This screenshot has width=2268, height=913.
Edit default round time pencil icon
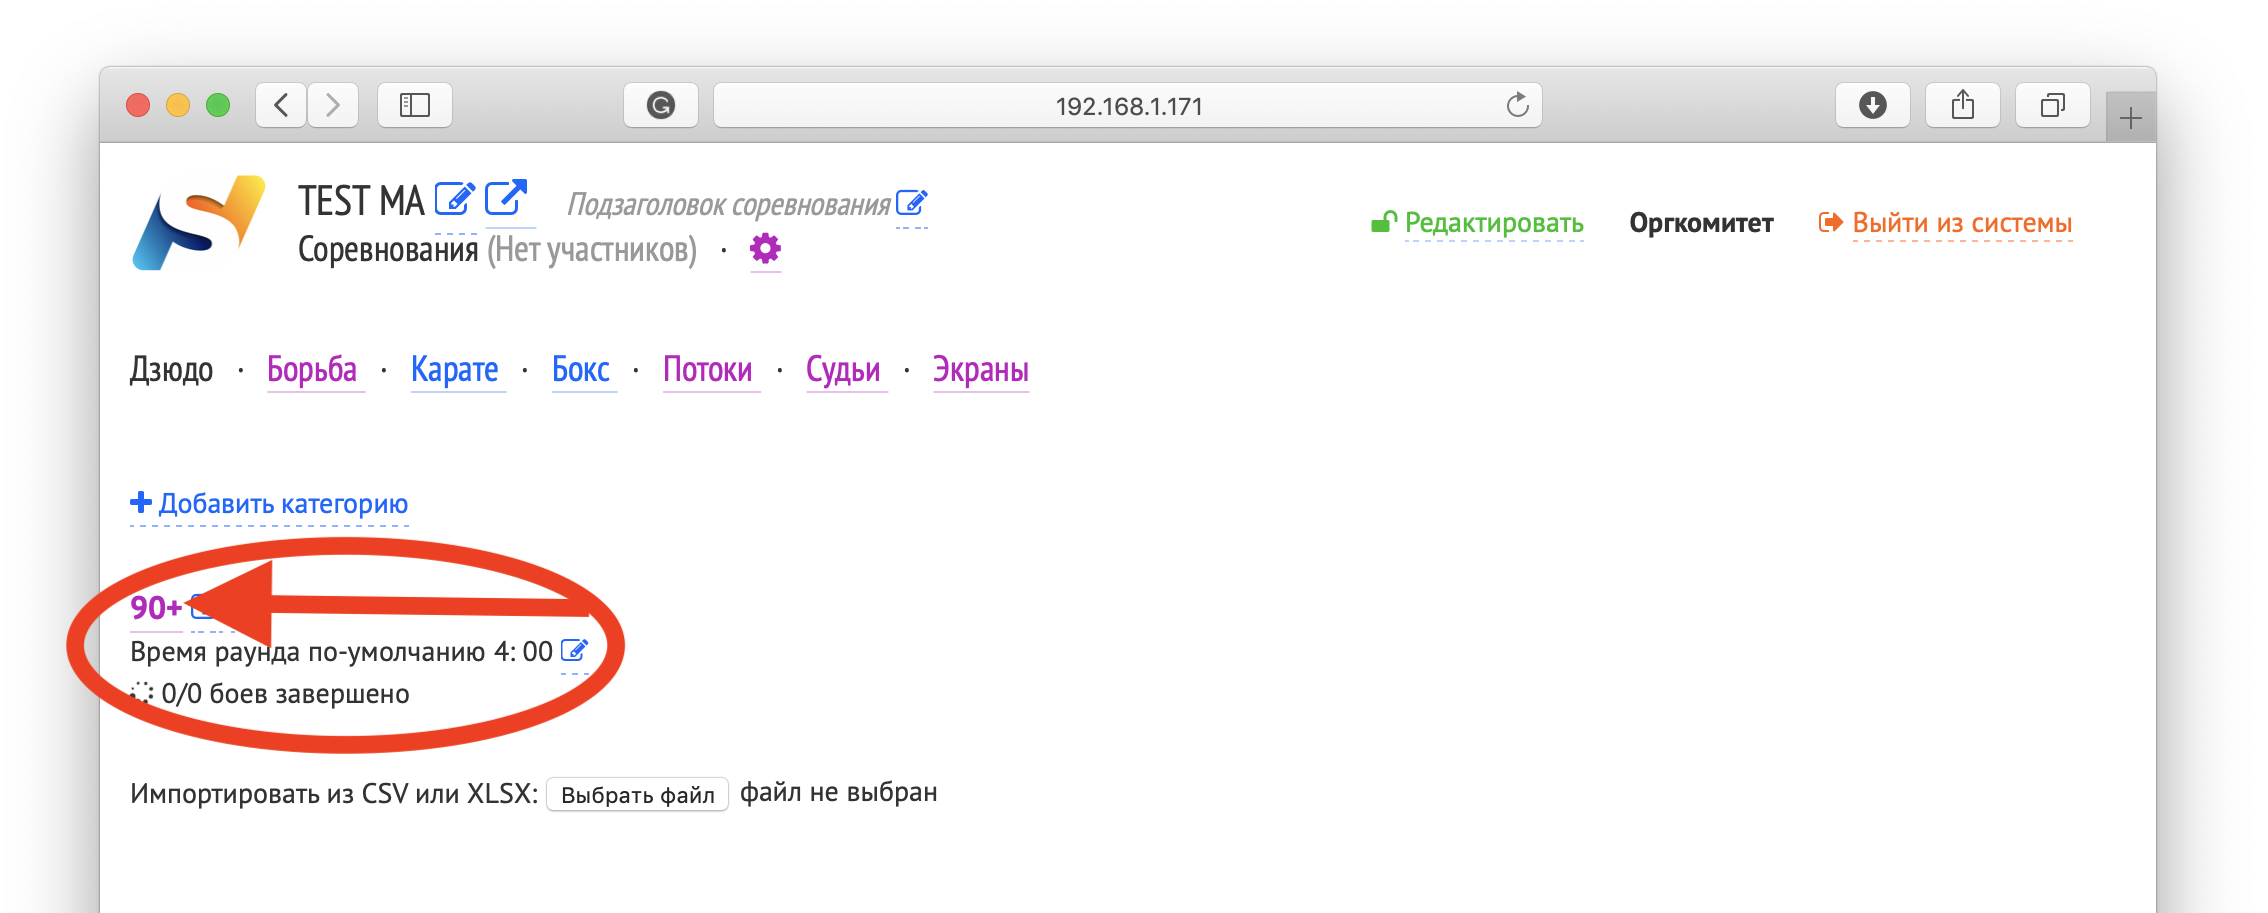[574, 651]
